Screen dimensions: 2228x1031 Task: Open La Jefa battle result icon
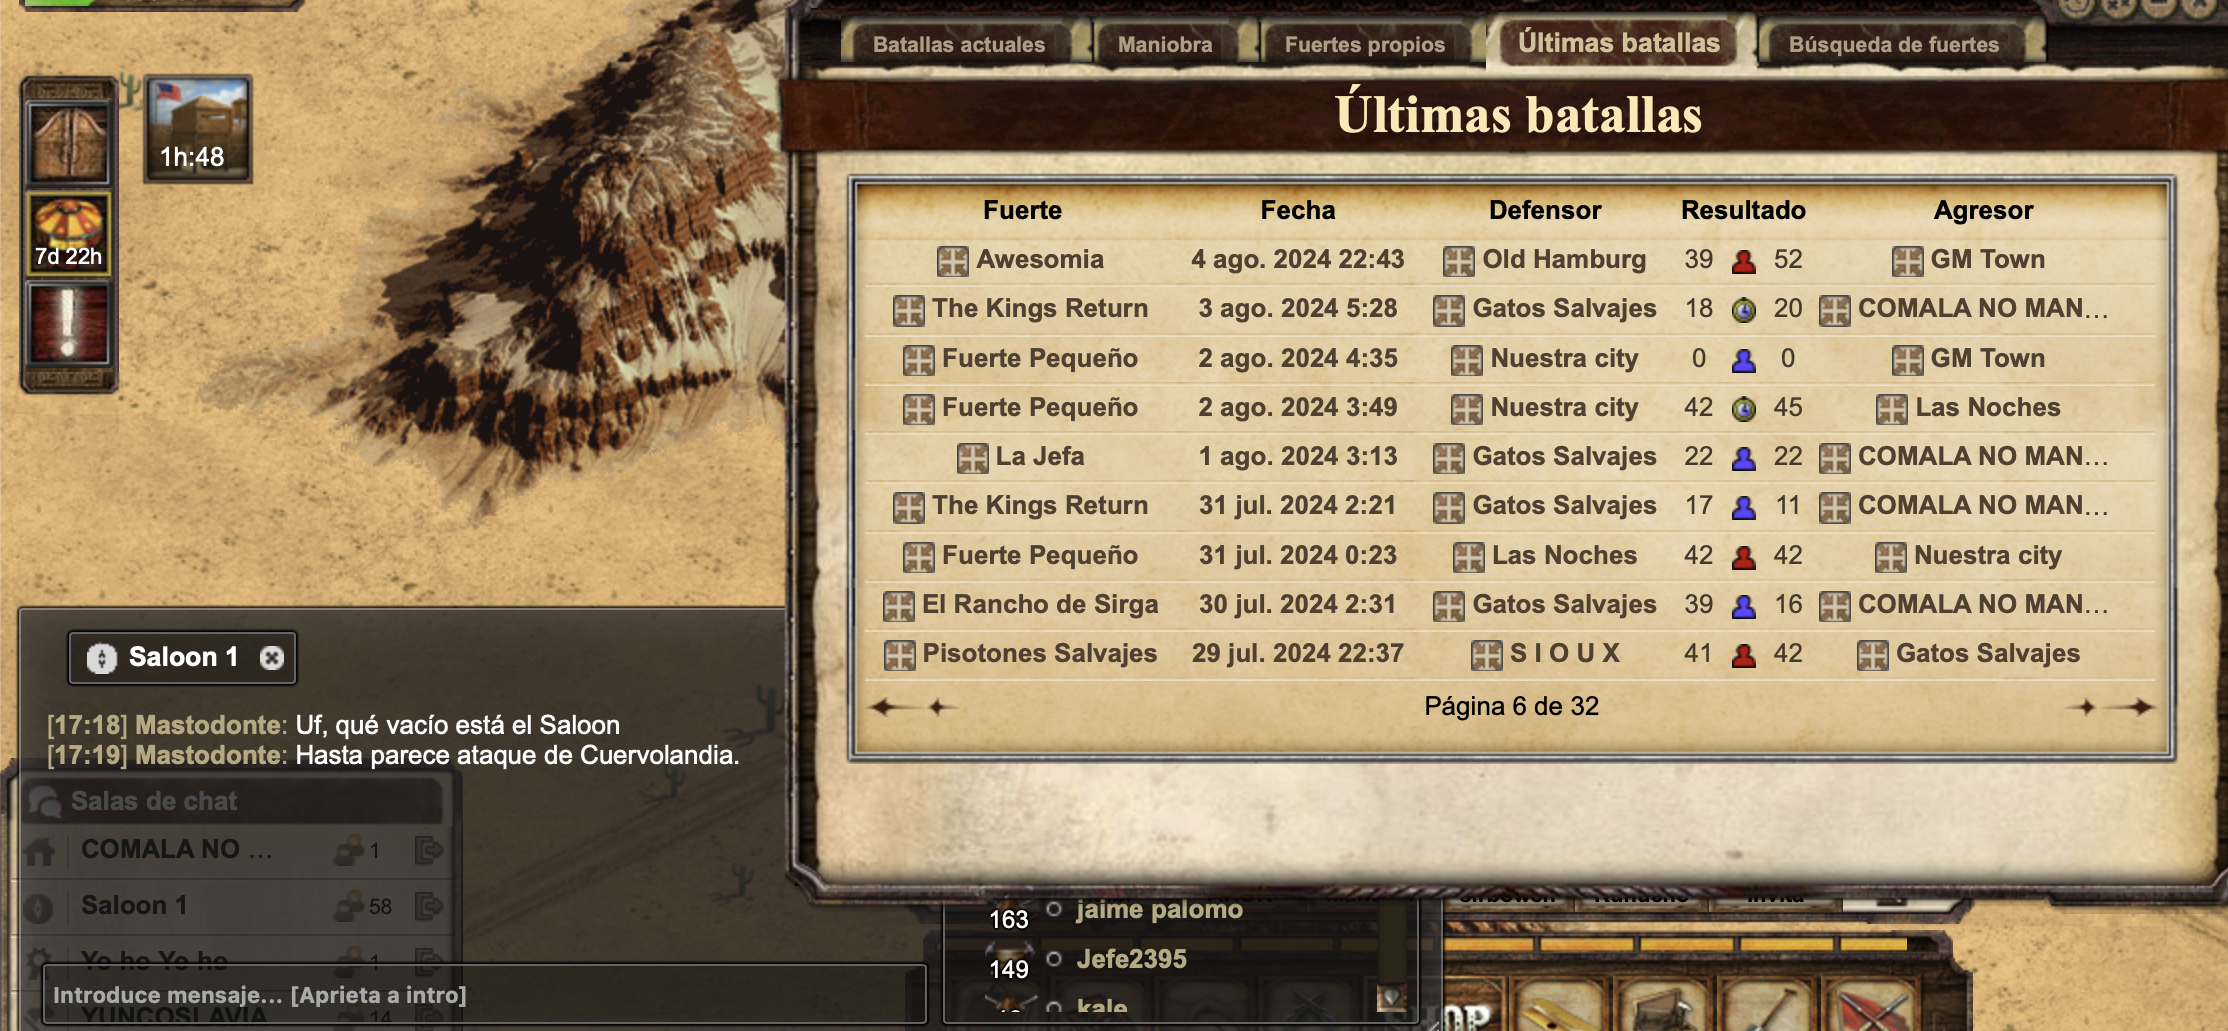pyautogui.click(x=1743, y=458)
